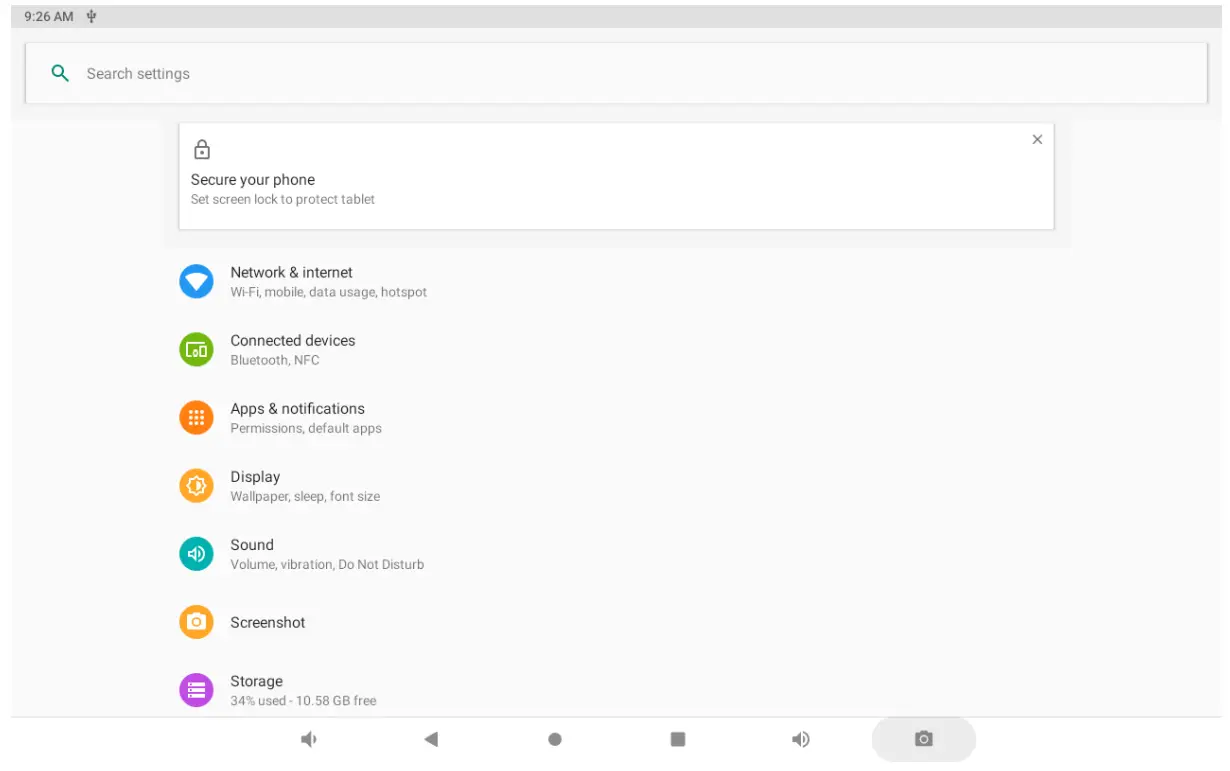The height and width of the screenshot is (771, 1230).
Task: Tap the orange Apps & notifications icon
Action: click(196, 418)
